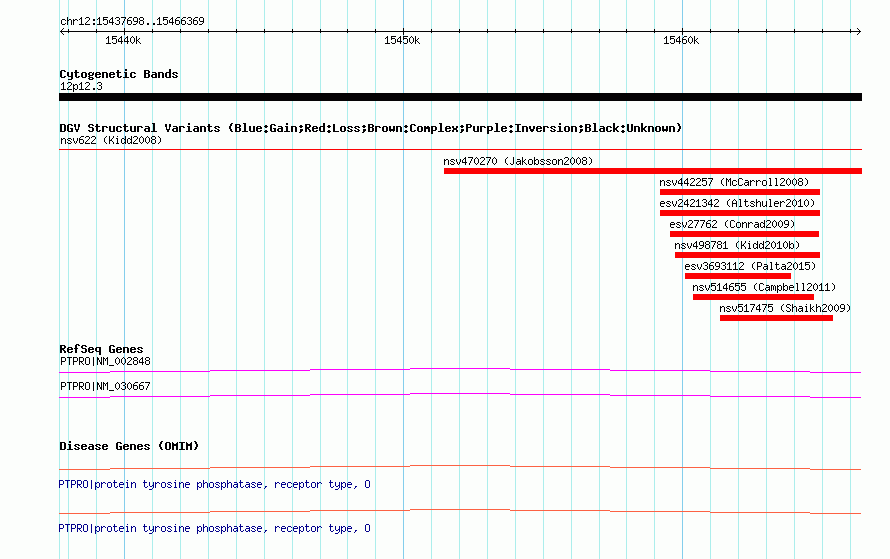Click the red bar for nsv470270
This screenshot has height=559, width=890.
pyautogui.click(x=653, y=171)
